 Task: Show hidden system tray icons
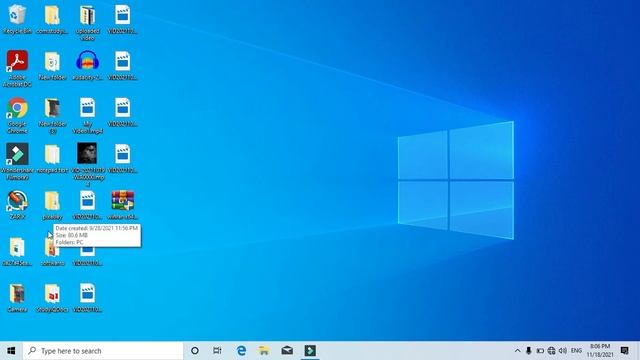coord(517,351)
